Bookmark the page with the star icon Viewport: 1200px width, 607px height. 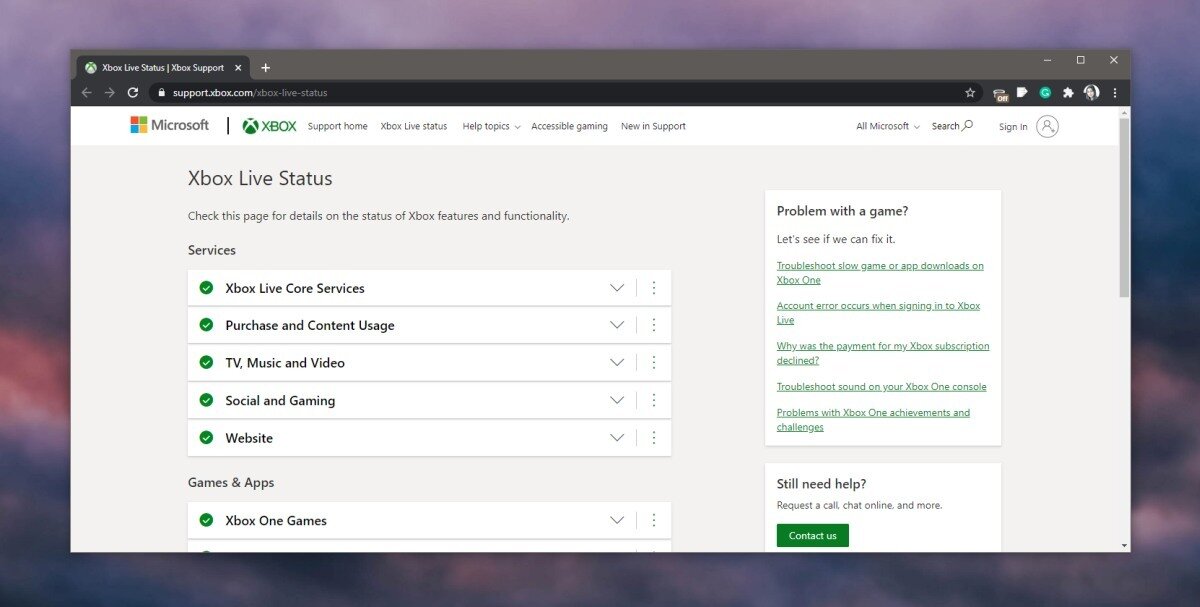(970, 91)
